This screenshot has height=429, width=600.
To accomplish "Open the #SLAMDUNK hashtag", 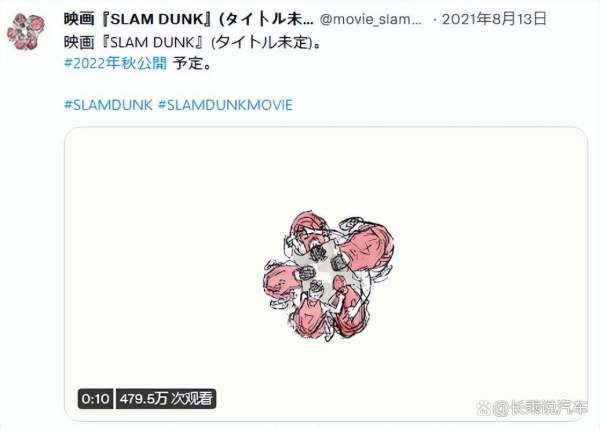I will [108, 105].
